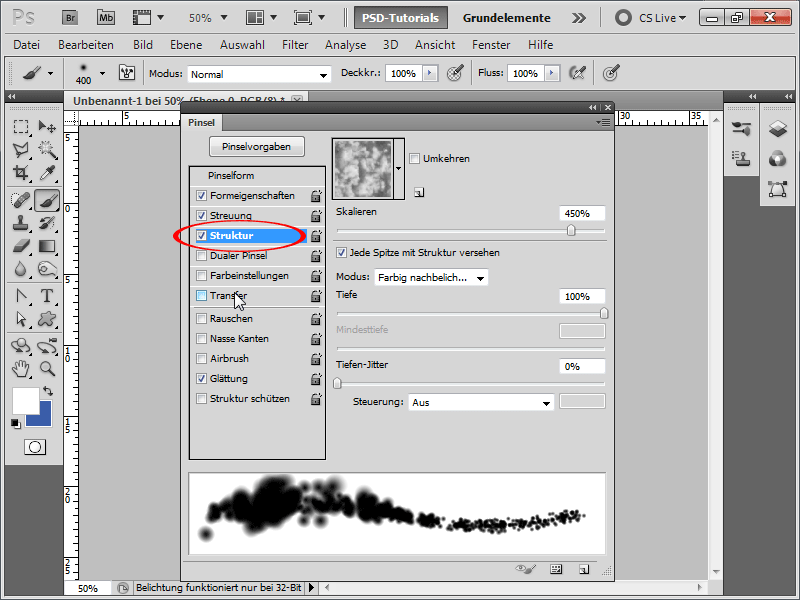Screen dimensions: 800x600
Task: Select the Blur tool
Action: point(21,269)
